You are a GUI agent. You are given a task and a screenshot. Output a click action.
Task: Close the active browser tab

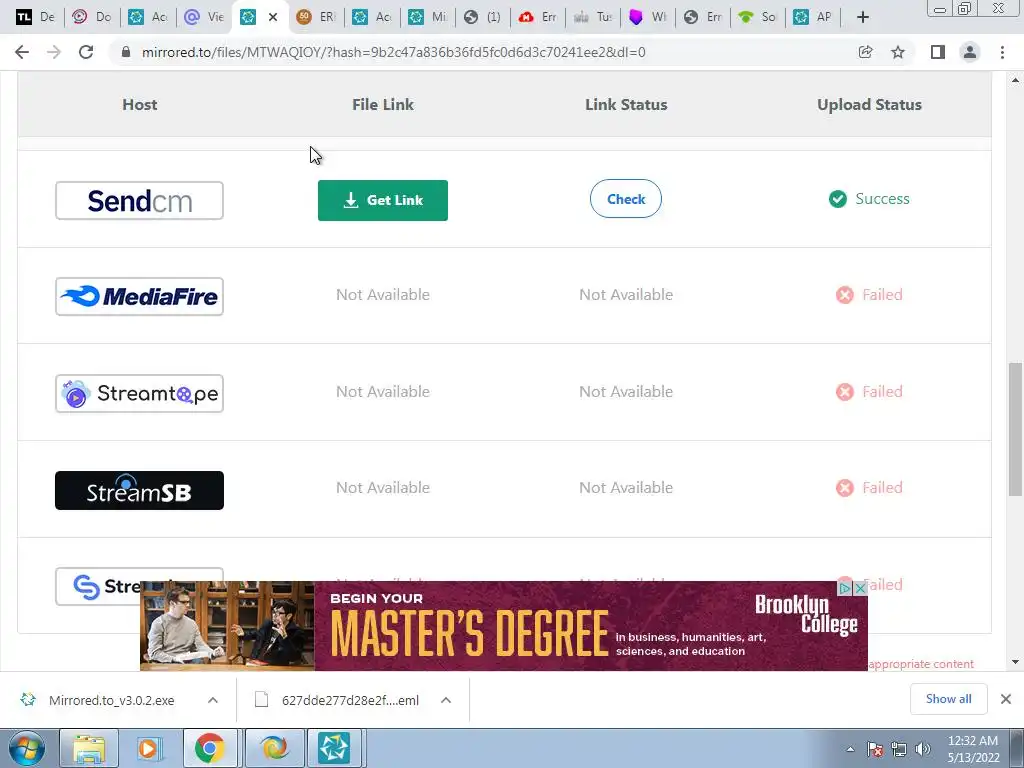pos(273,18)
